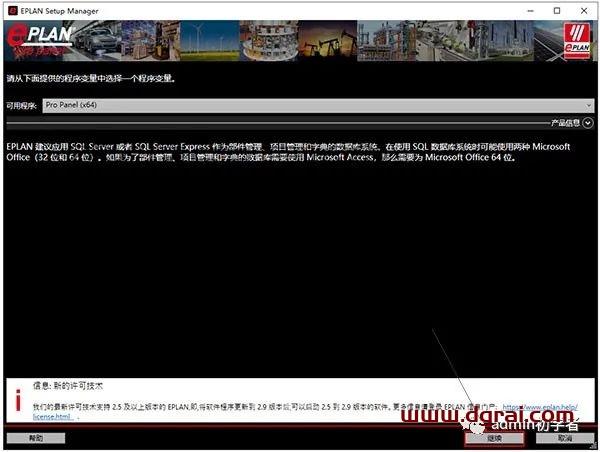The width and height of the screenshot is (600, 452).
Task: Click the 继续 continue button
Action: pos(494,438)
